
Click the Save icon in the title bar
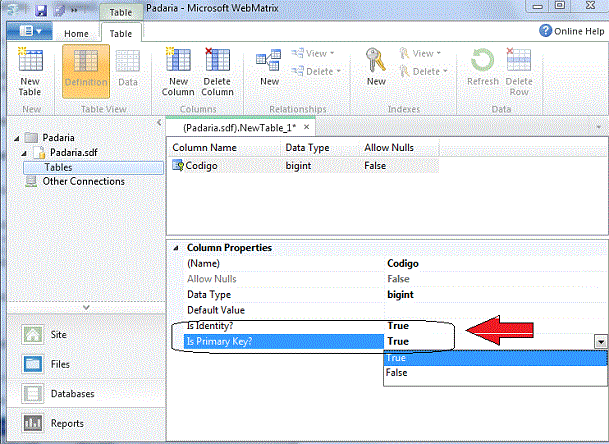[x=41, y=10]
